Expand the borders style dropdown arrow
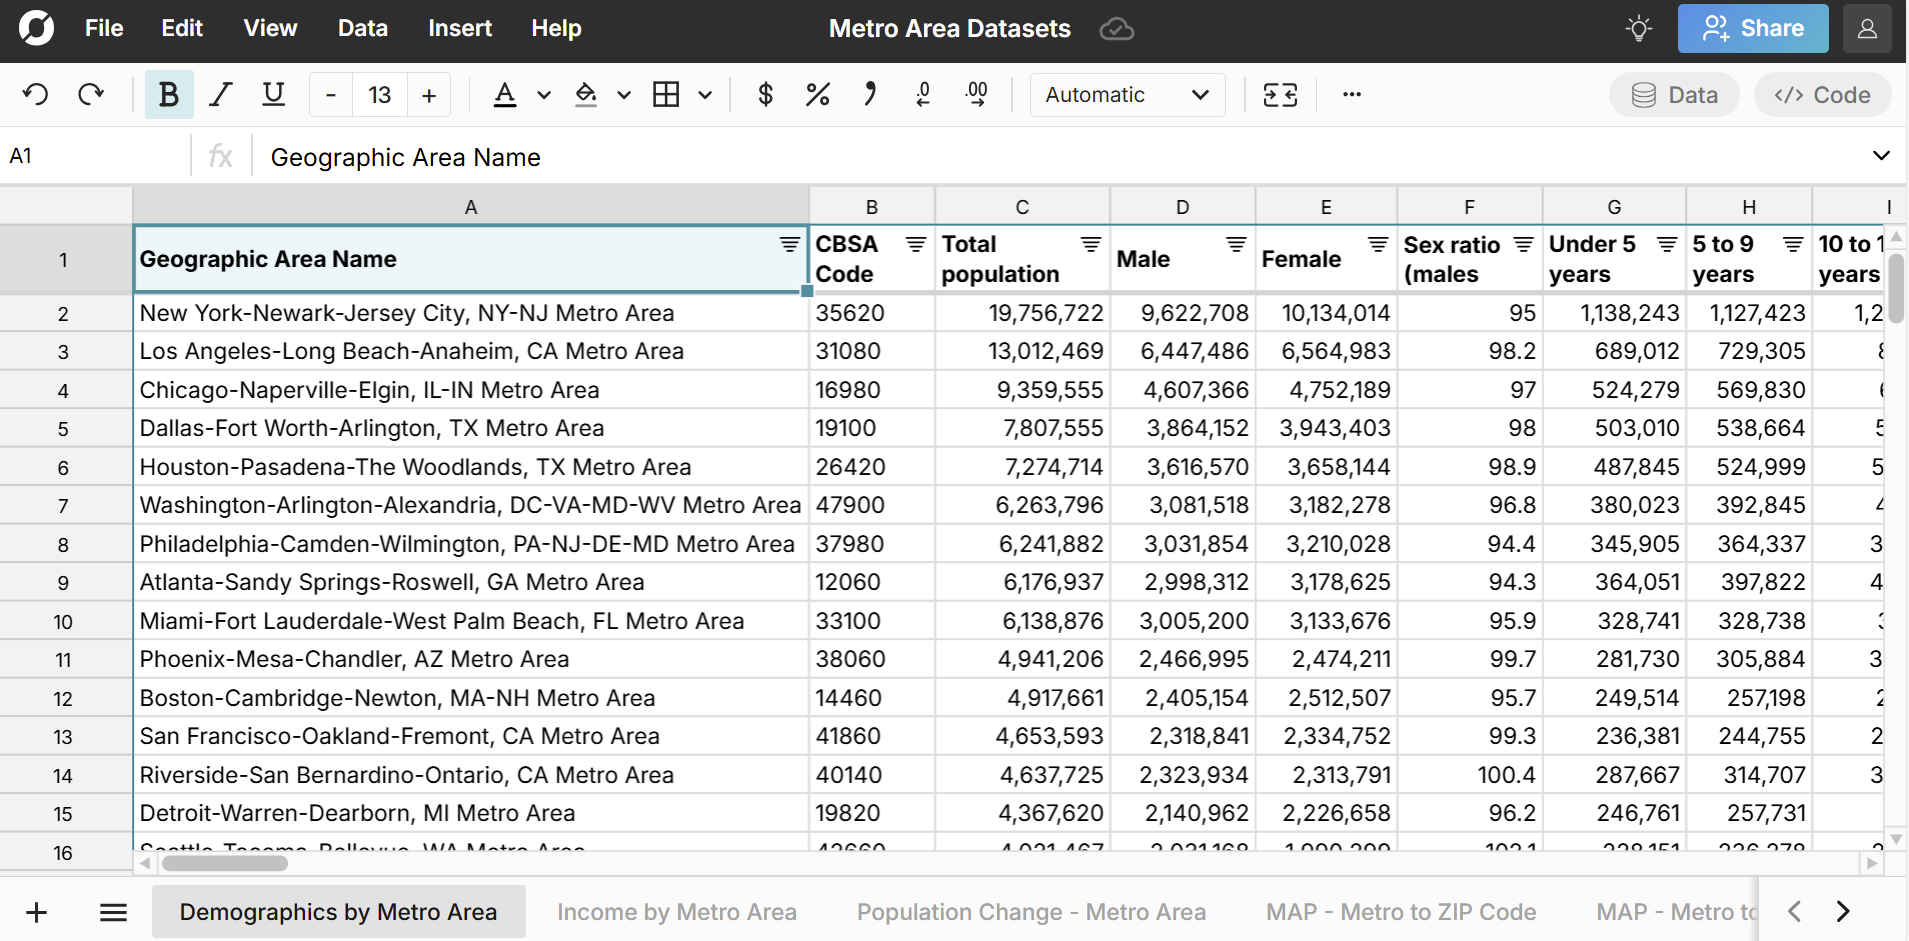This screenshot has width=1909, height=941. (x=705, y=95)
